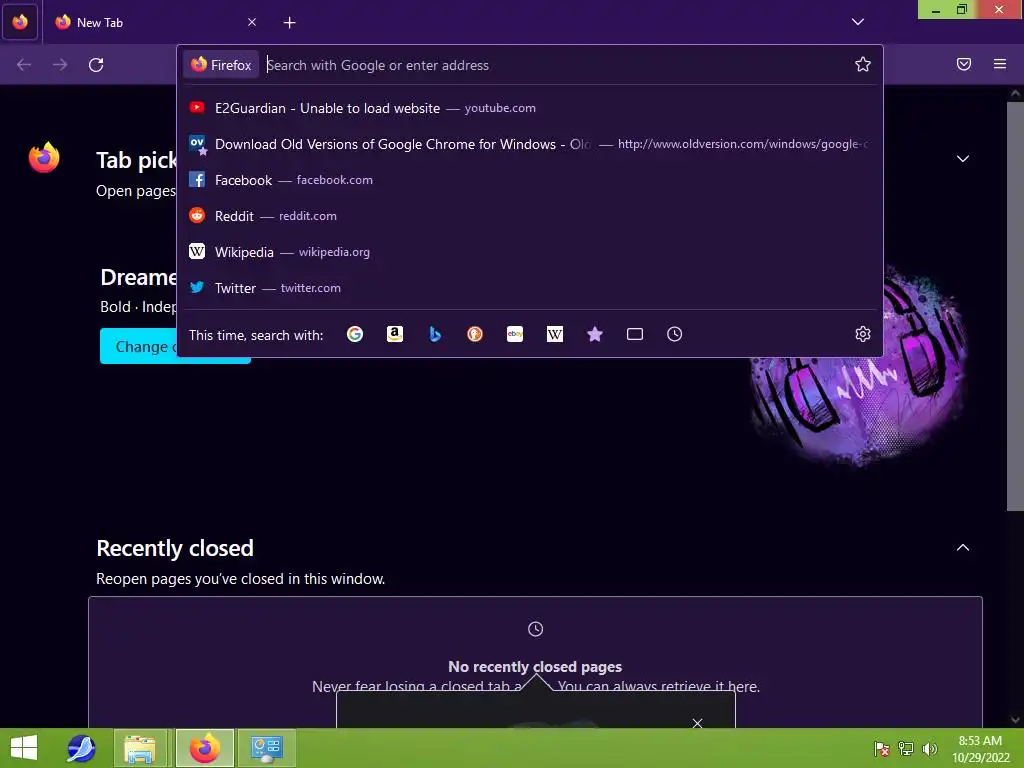Open the Control Panel taskbar icon
Viewport: 1024px width, 768px height.
[x=266, y=748]
